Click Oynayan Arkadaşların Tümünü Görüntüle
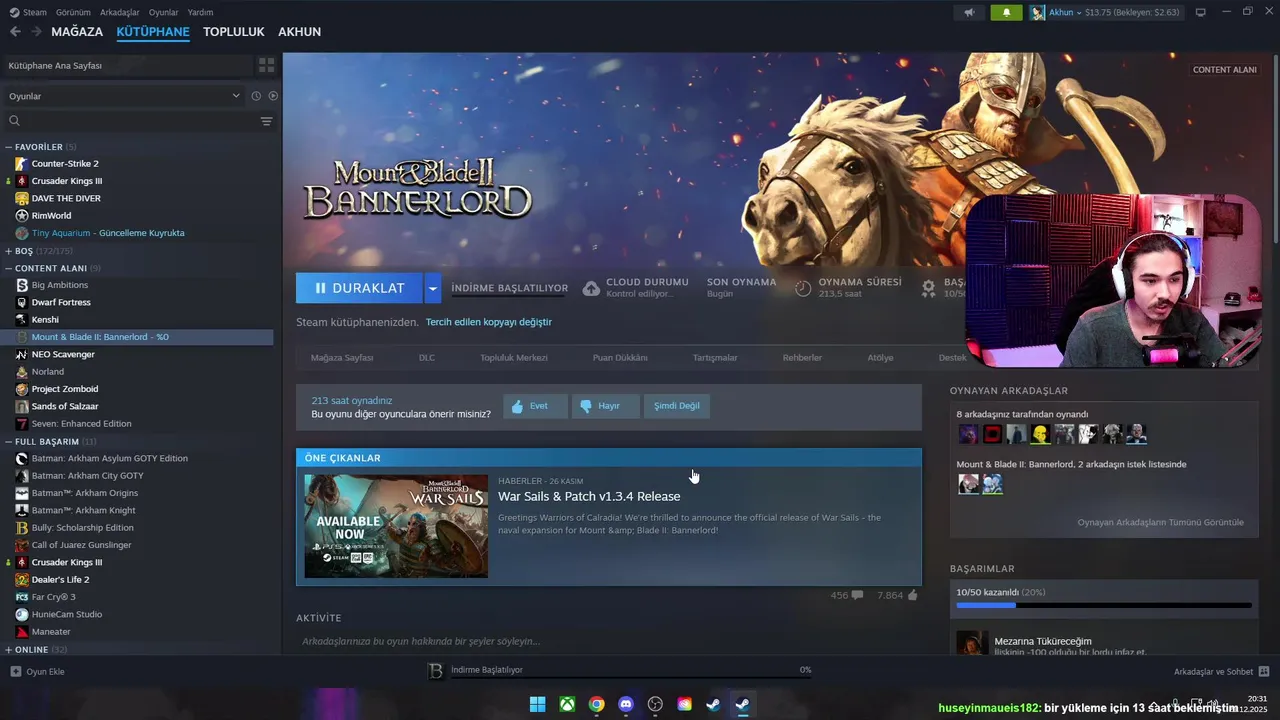The height and width of the screenshot is (720, 1280). pyautogui.click(x=1160, y=522)
